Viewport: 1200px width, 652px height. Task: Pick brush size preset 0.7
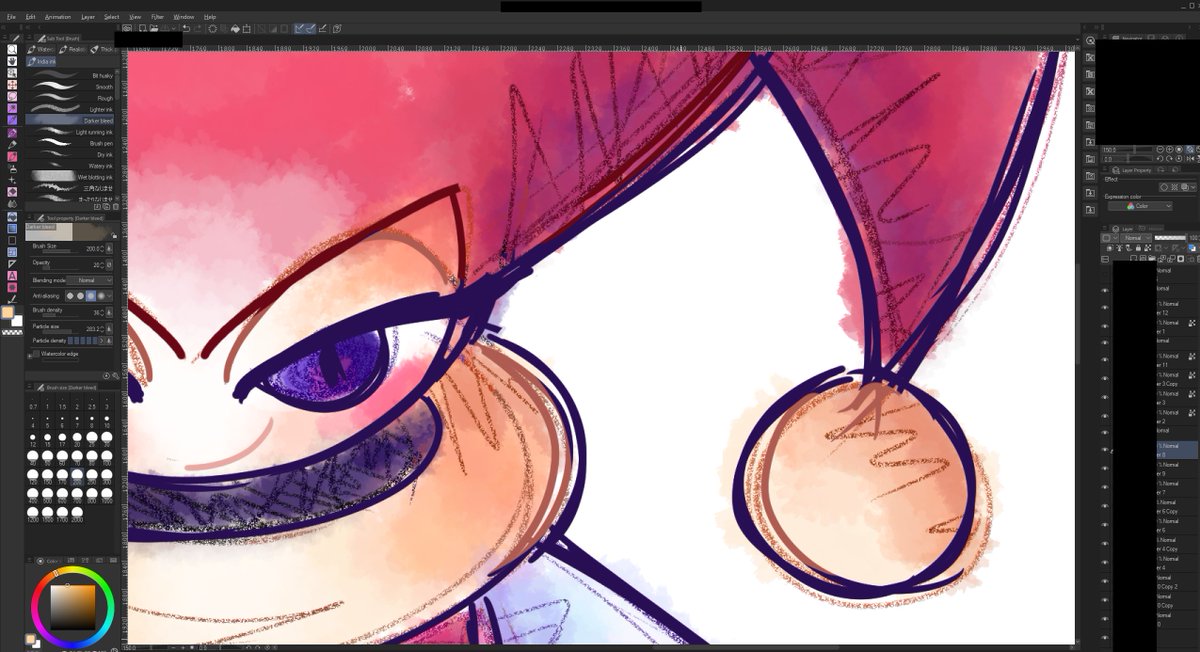pyautogui.click(x=33, y=405)
